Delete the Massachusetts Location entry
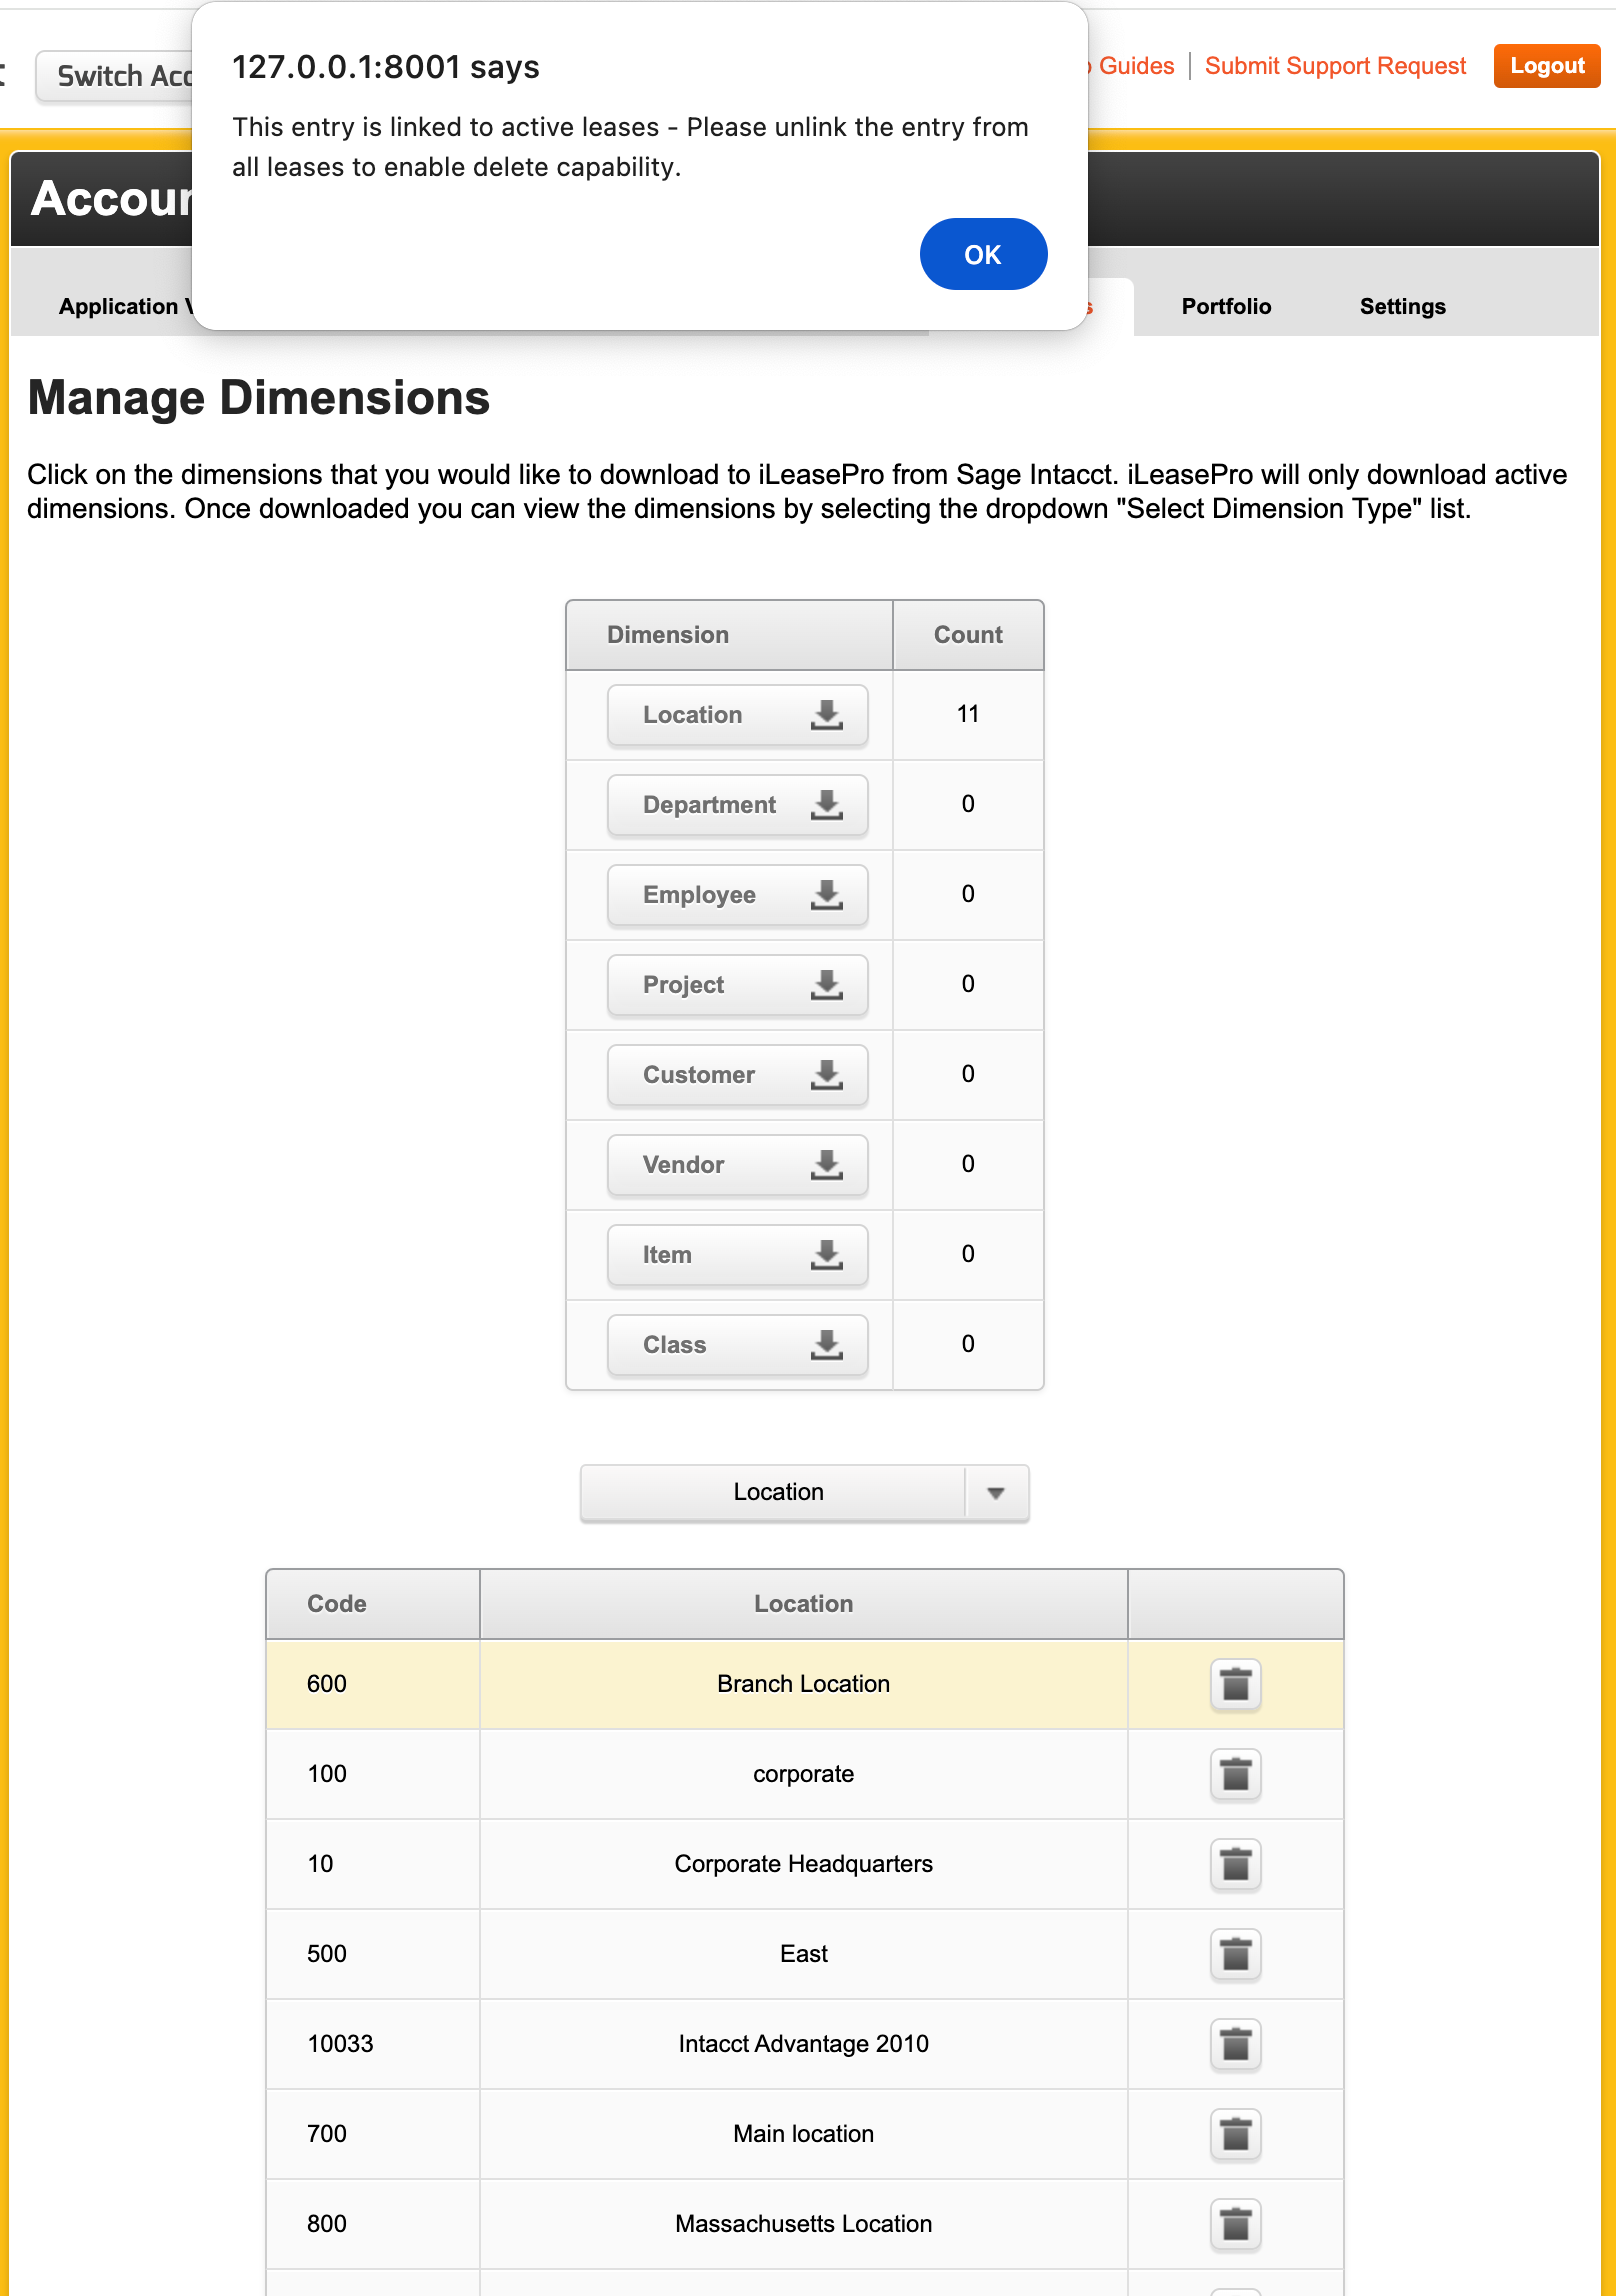 [x=1235, y=2224]
